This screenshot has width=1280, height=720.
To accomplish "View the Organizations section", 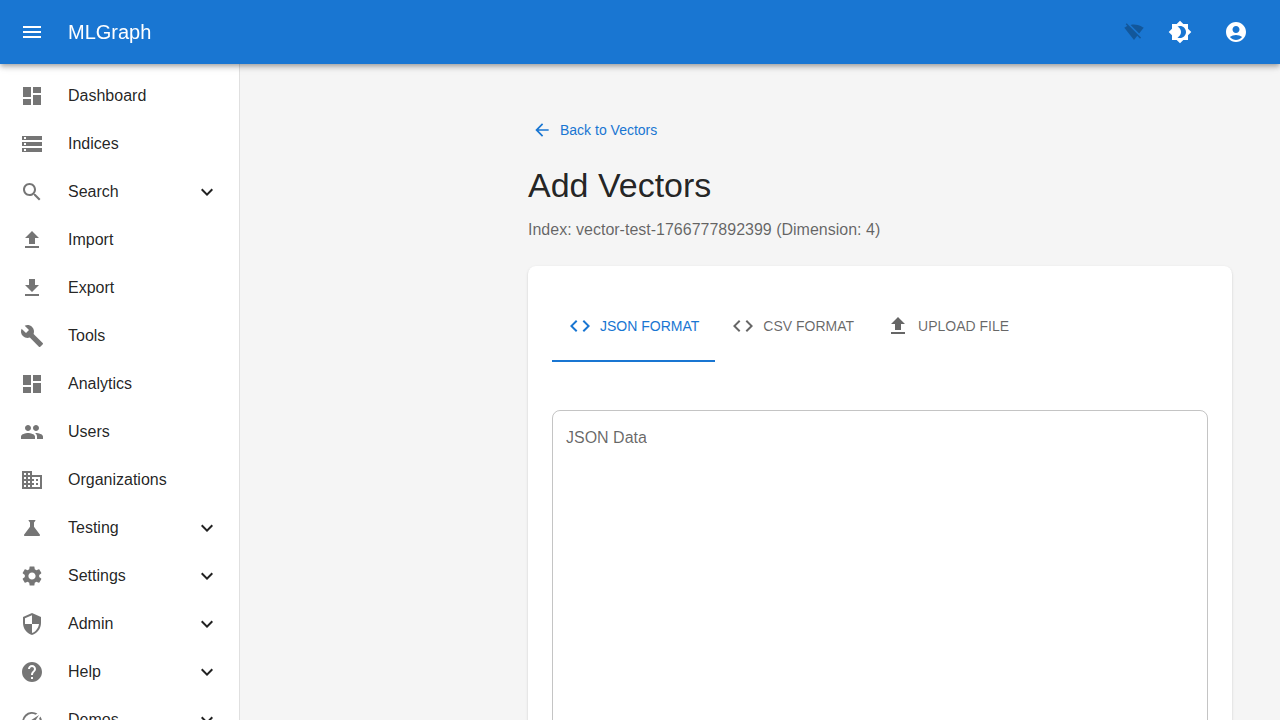I will [x=117, y=479].
